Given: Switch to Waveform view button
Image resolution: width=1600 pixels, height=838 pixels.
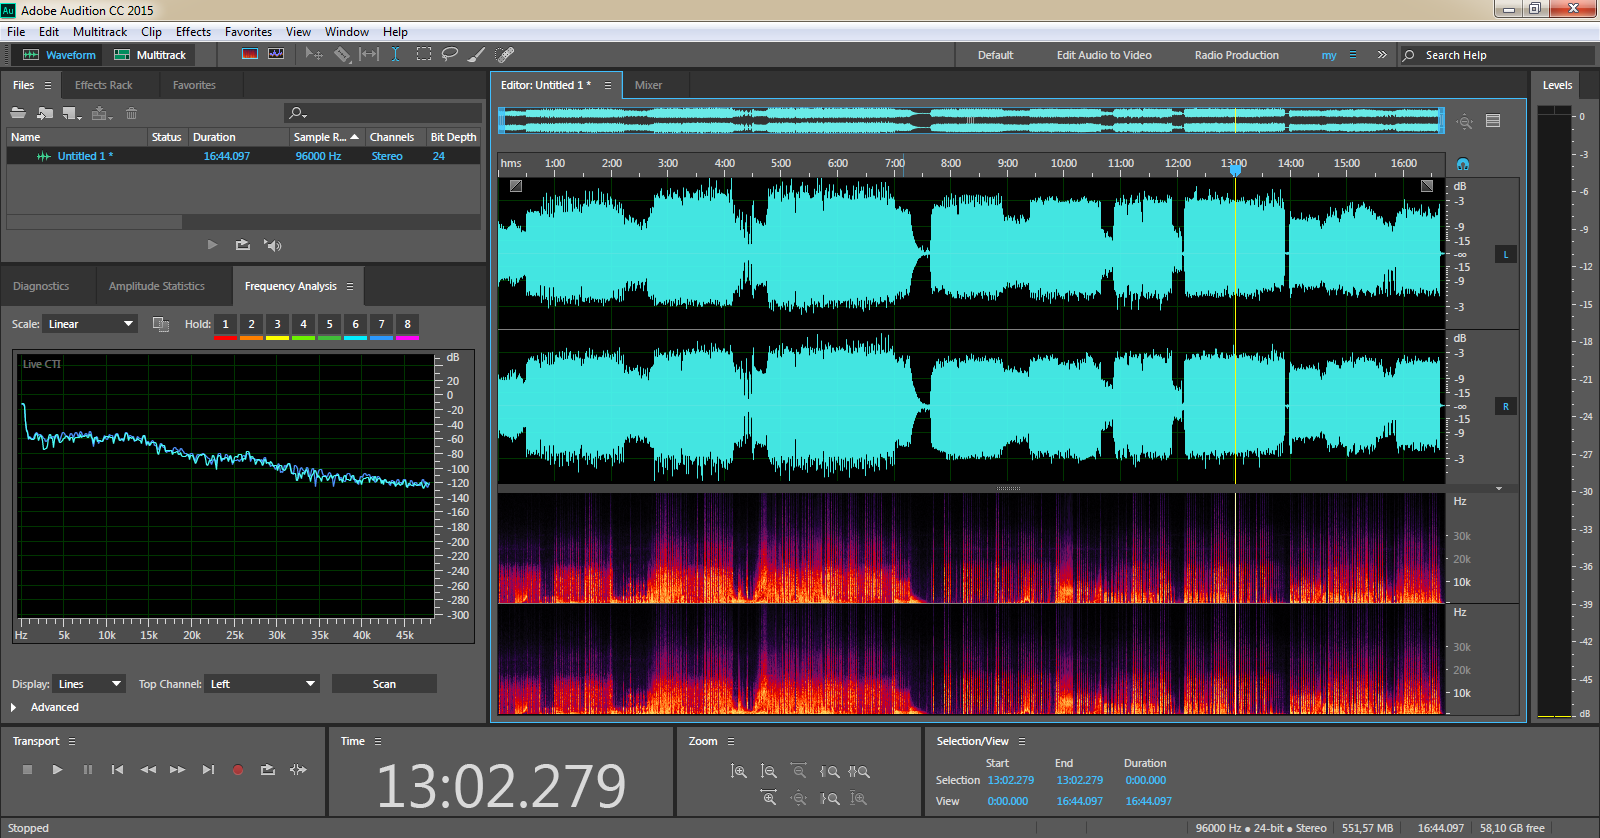Looking at the screenshot, I should 59,55.
